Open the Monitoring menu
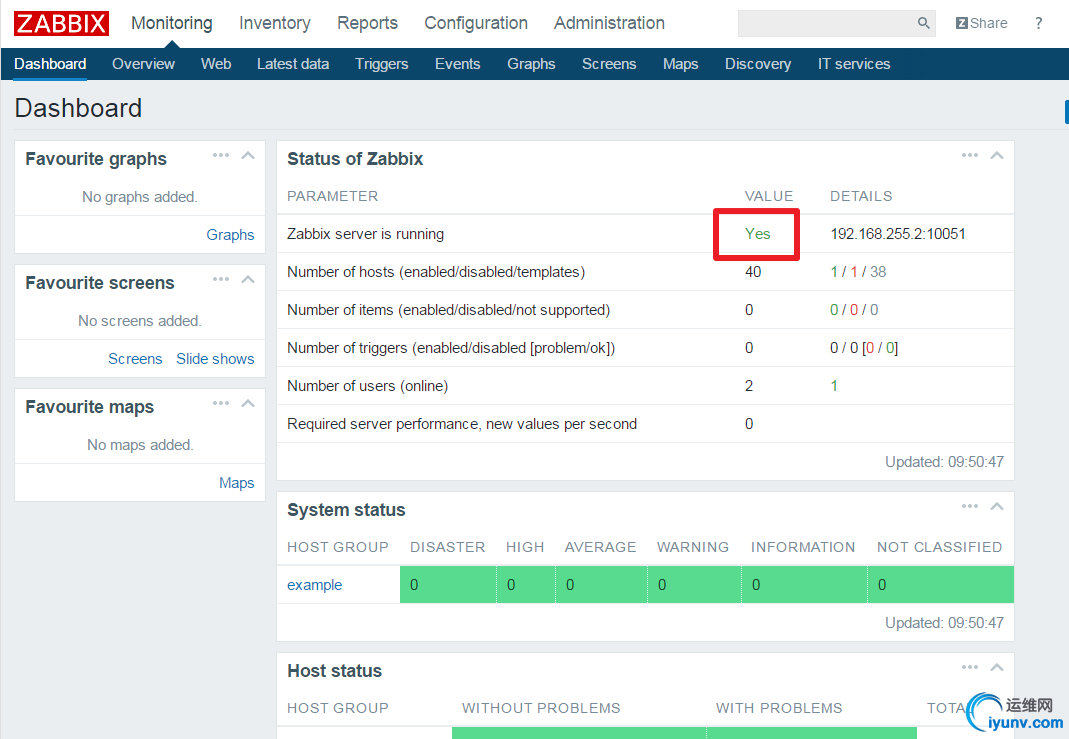Screen dimensions: 1069x739 coord(172,23)
